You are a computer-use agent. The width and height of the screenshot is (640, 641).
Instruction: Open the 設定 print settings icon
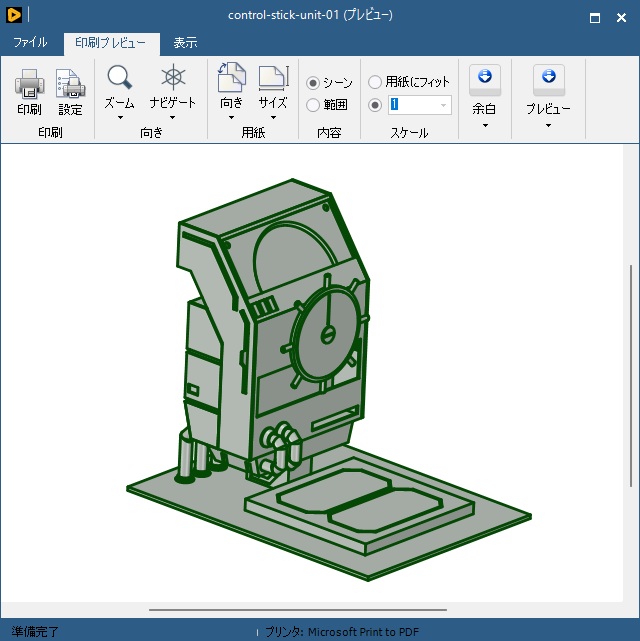70,83
